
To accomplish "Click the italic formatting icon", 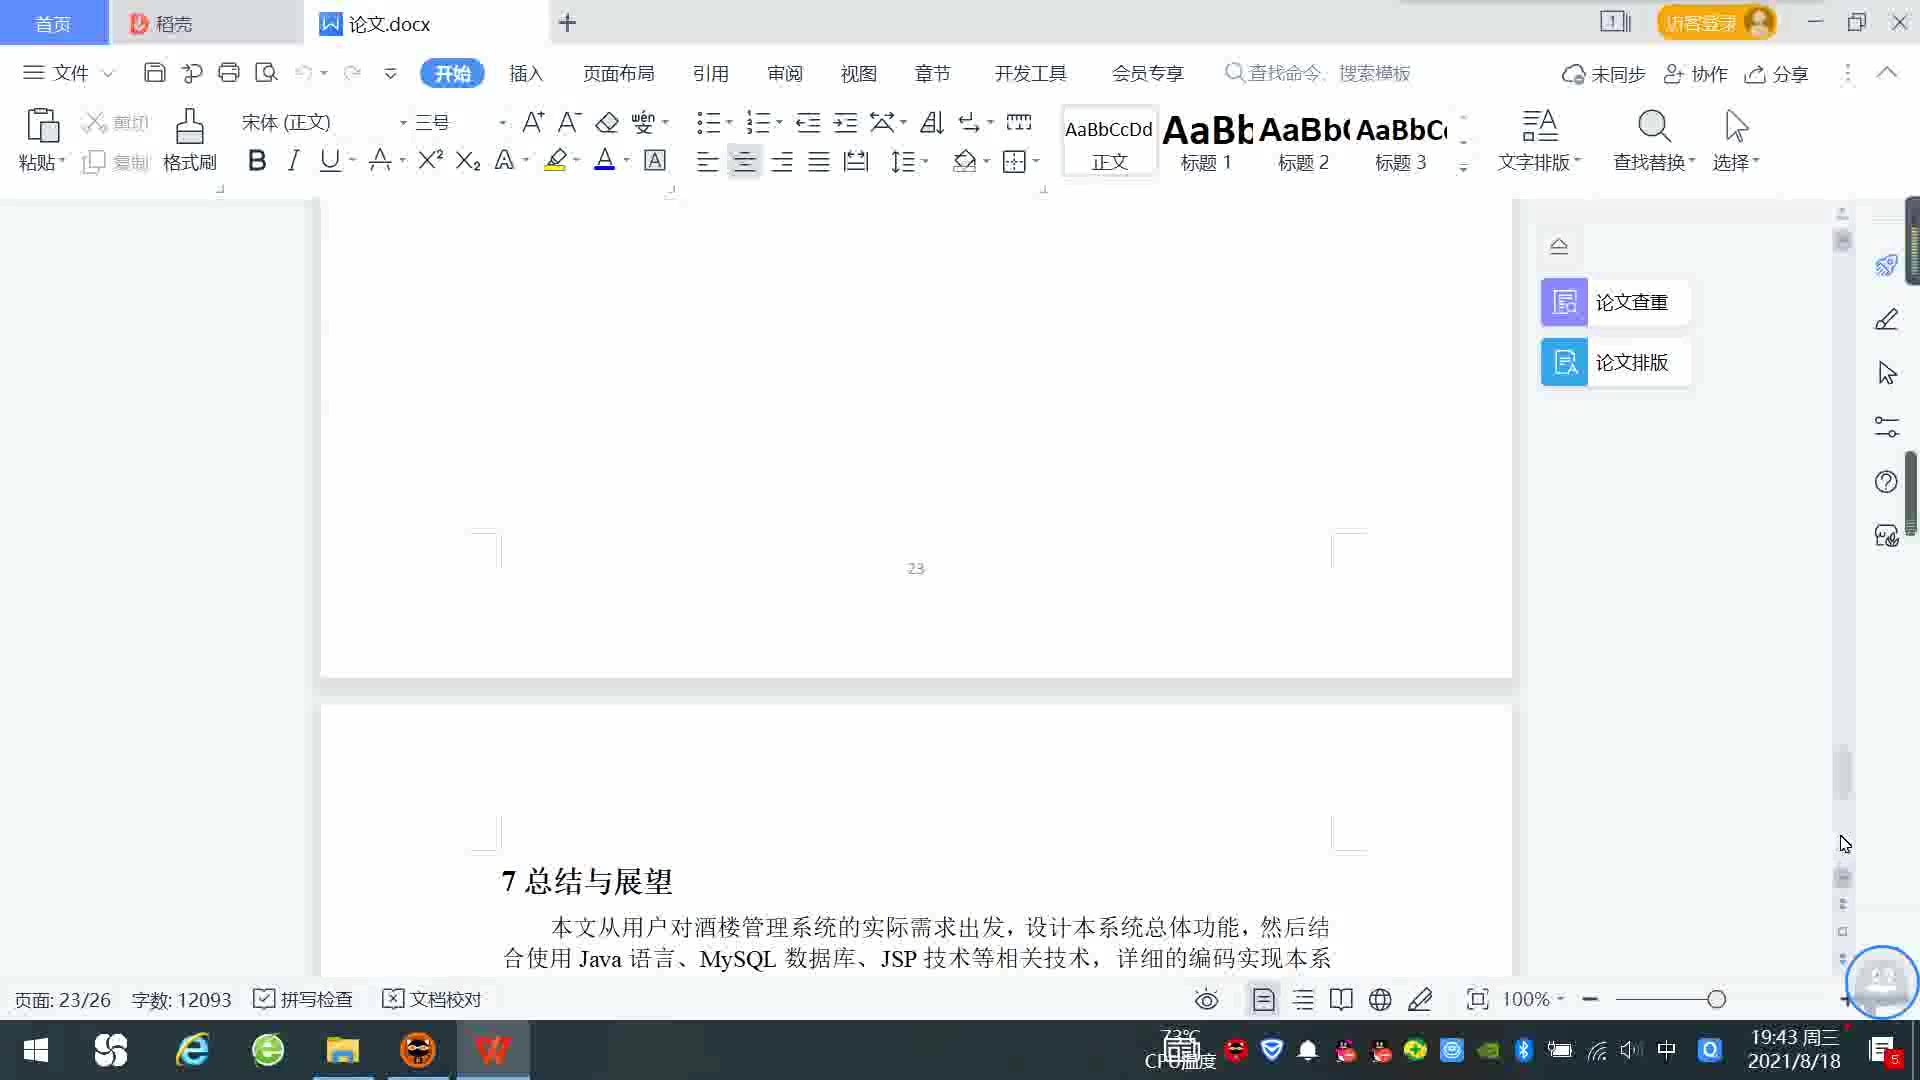I will pos(293,161).
